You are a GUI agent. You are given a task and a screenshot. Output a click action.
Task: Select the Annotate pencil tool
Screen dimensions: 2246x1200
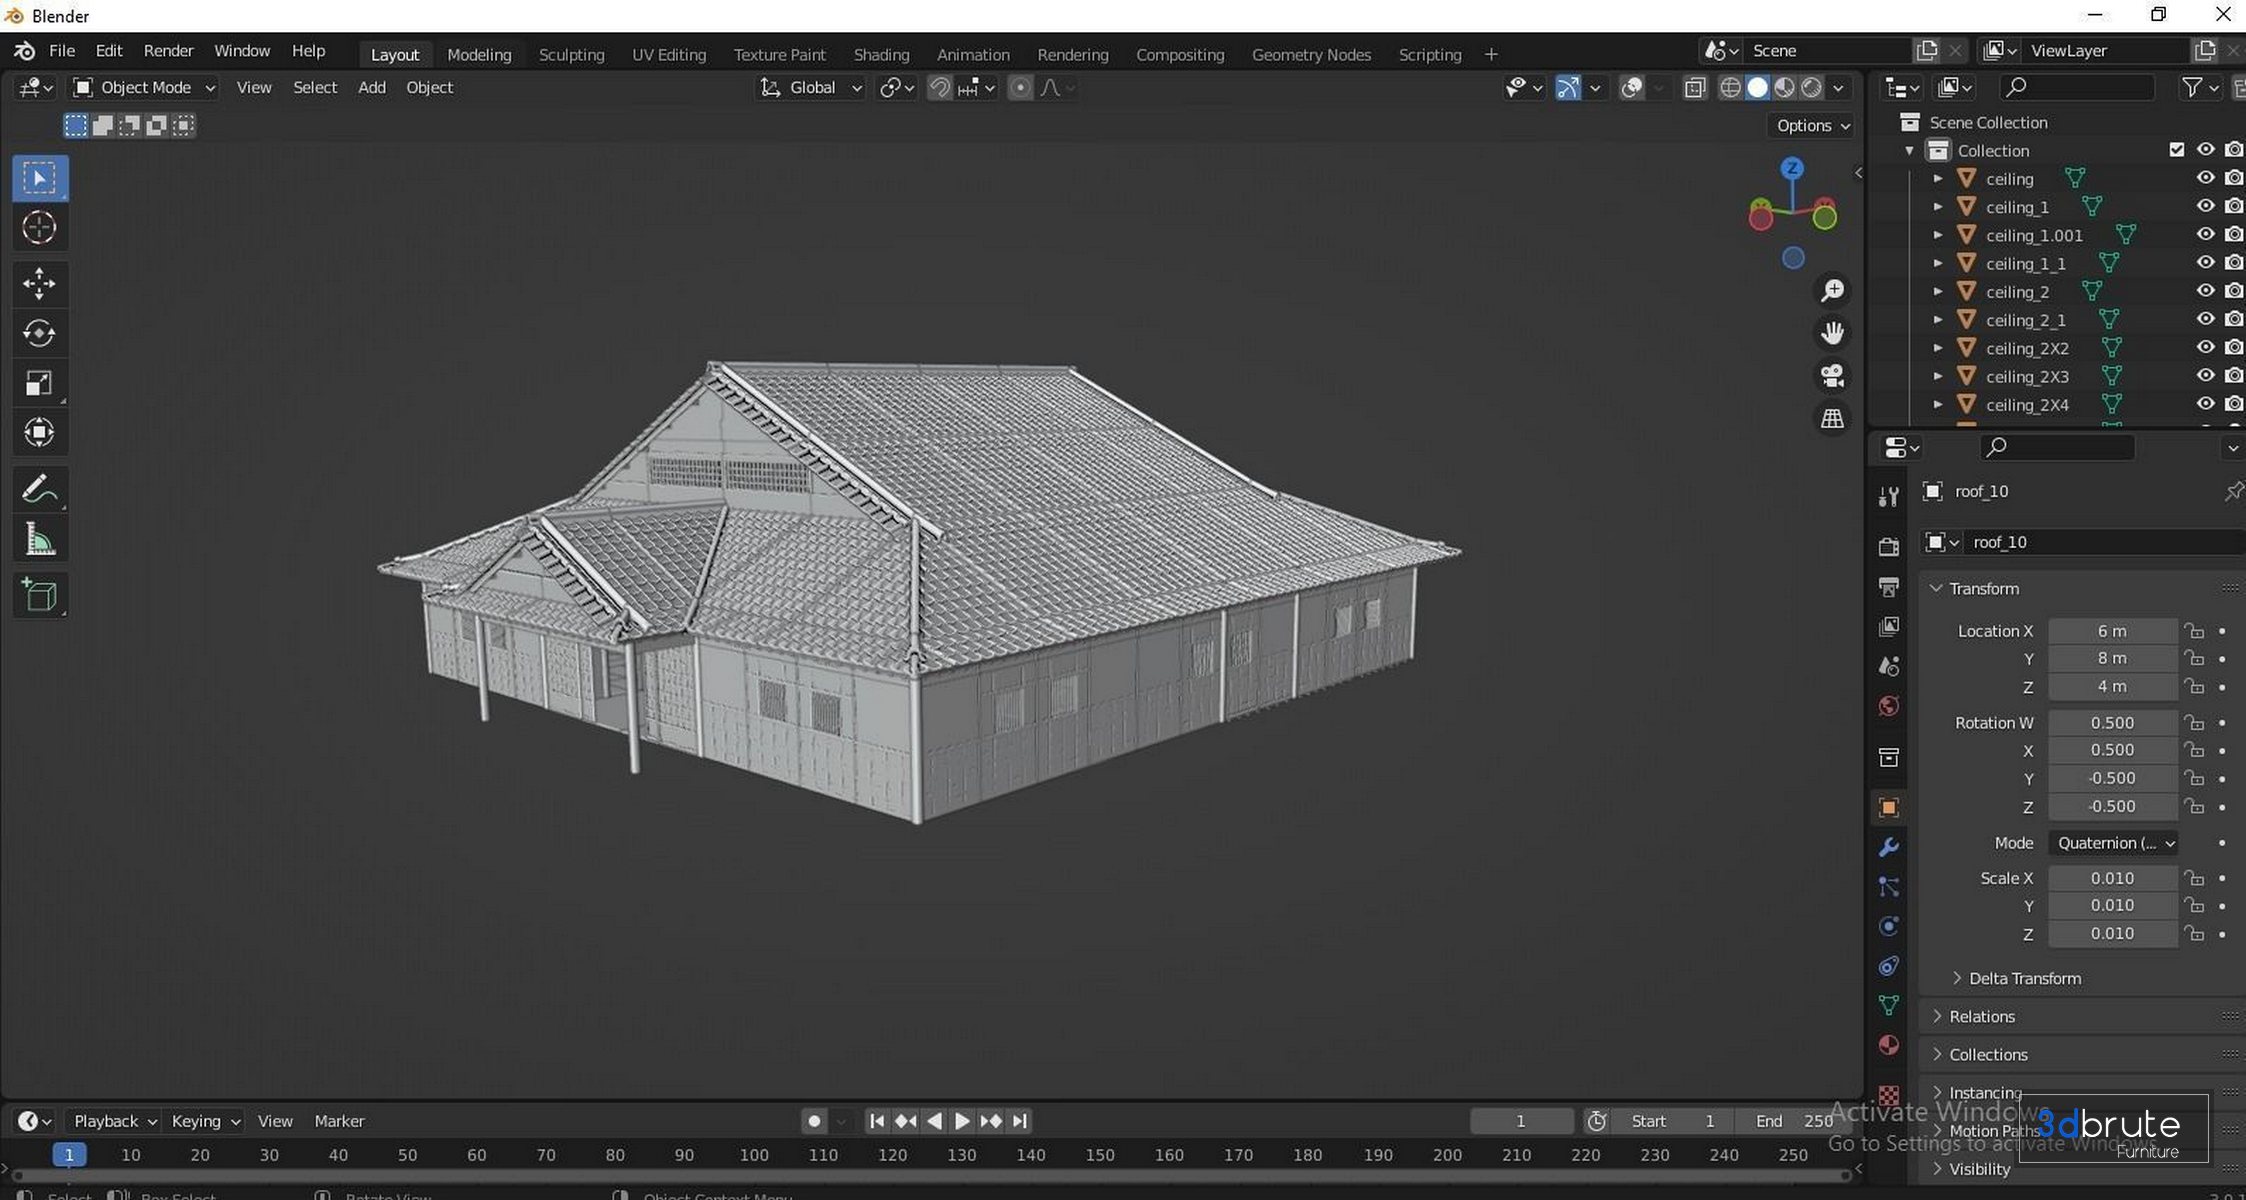tap(39, 490)
